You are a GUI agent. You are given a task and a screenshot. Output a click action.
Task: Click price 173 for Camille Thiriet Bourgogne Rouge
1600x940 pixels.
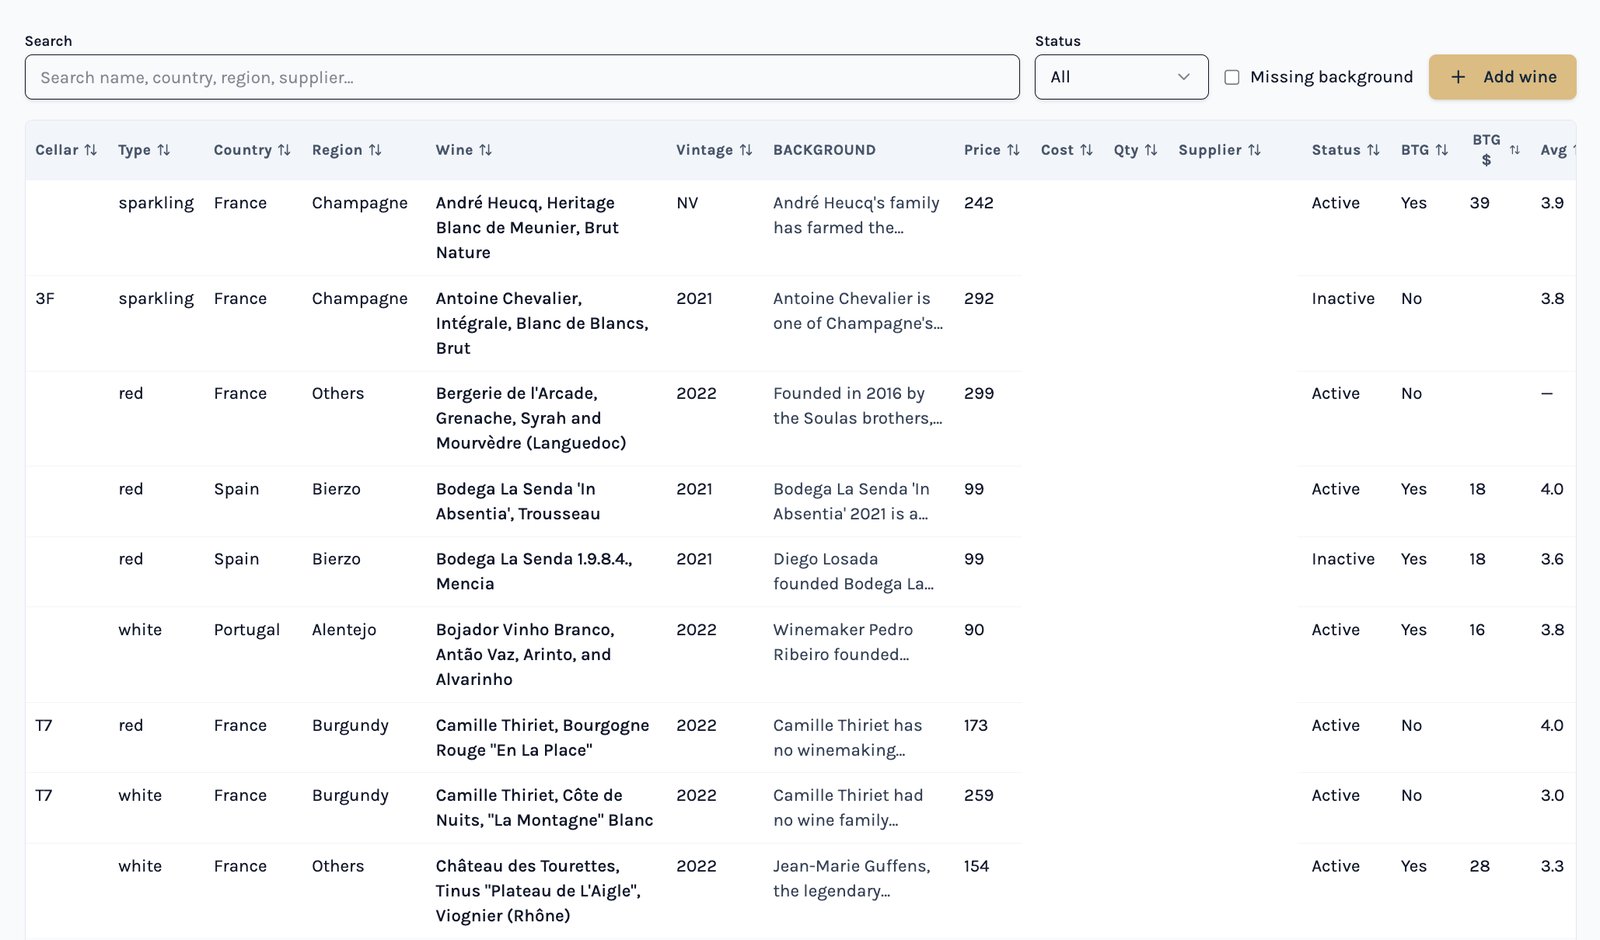click(976, 725)
